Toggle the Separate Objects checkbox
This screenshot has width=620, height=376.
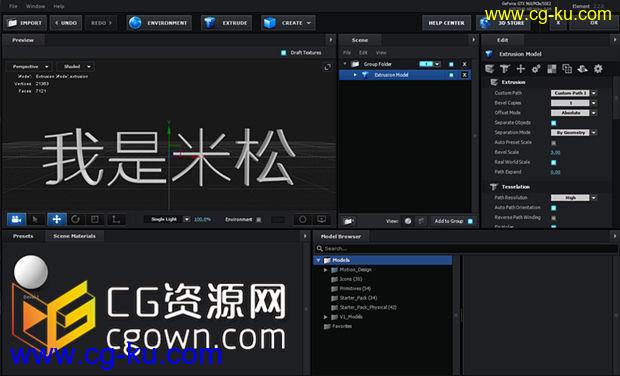click(x=554, y=123)
